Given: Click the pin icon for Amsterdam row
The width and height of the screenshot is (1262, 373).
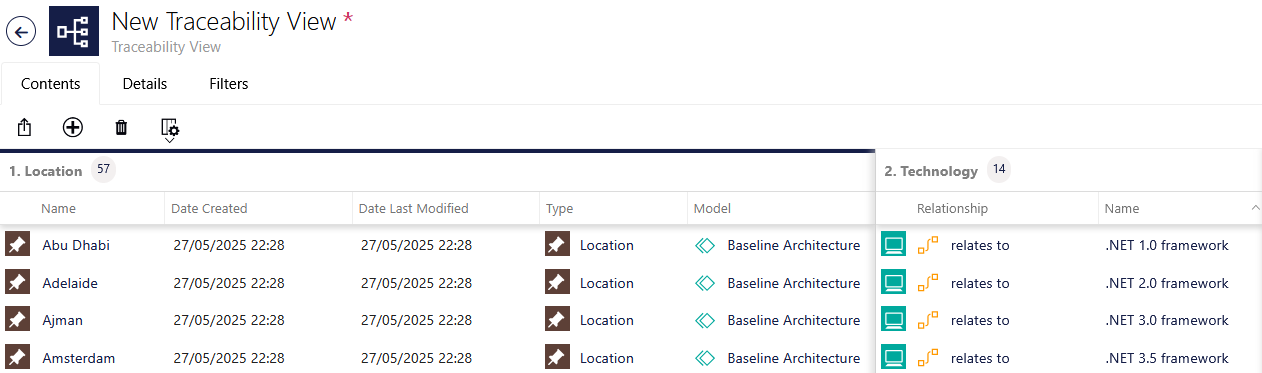Looking at the screenshot, I should click(x=17, y=358).
